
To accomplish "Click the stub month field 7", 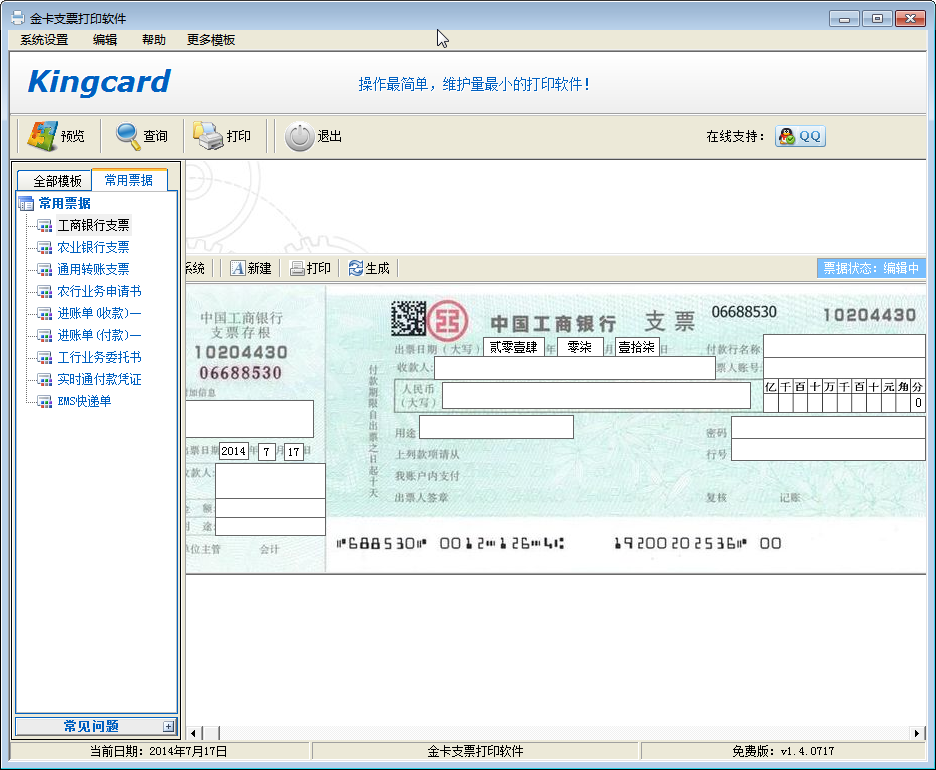I will point(266,452).
